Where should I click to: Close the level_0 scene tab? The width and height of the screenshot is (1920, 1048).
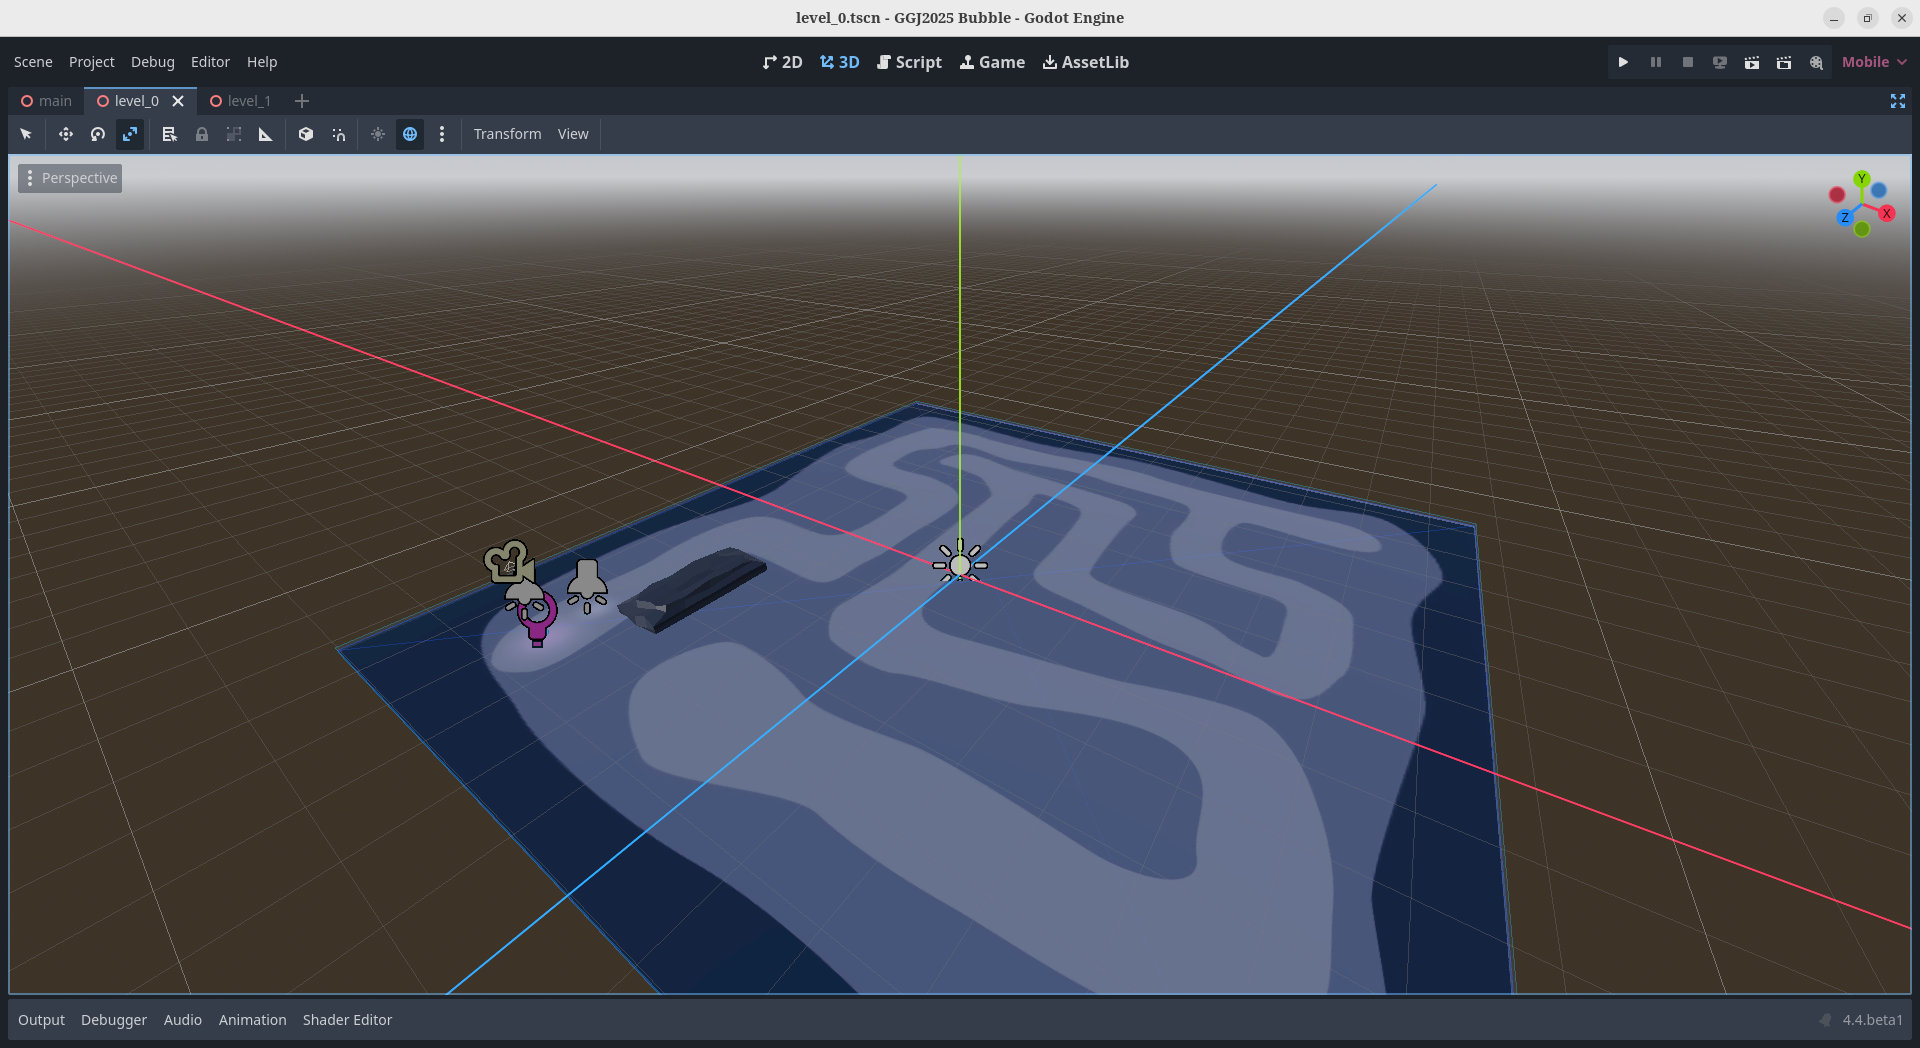click(178, 101)
